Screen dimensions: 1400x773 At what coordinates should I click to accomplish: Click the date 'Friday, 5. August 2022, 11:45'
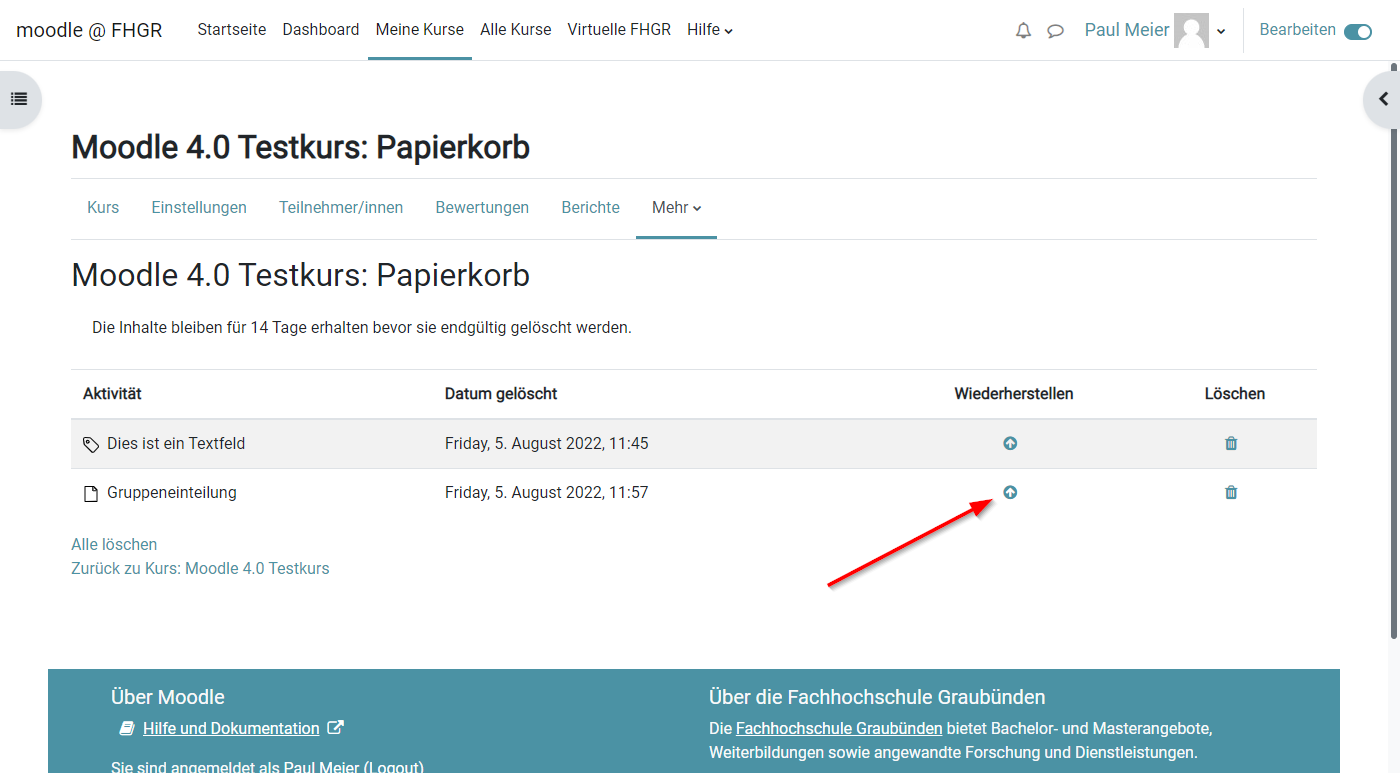pyautogui.click(x=546, y=443)
